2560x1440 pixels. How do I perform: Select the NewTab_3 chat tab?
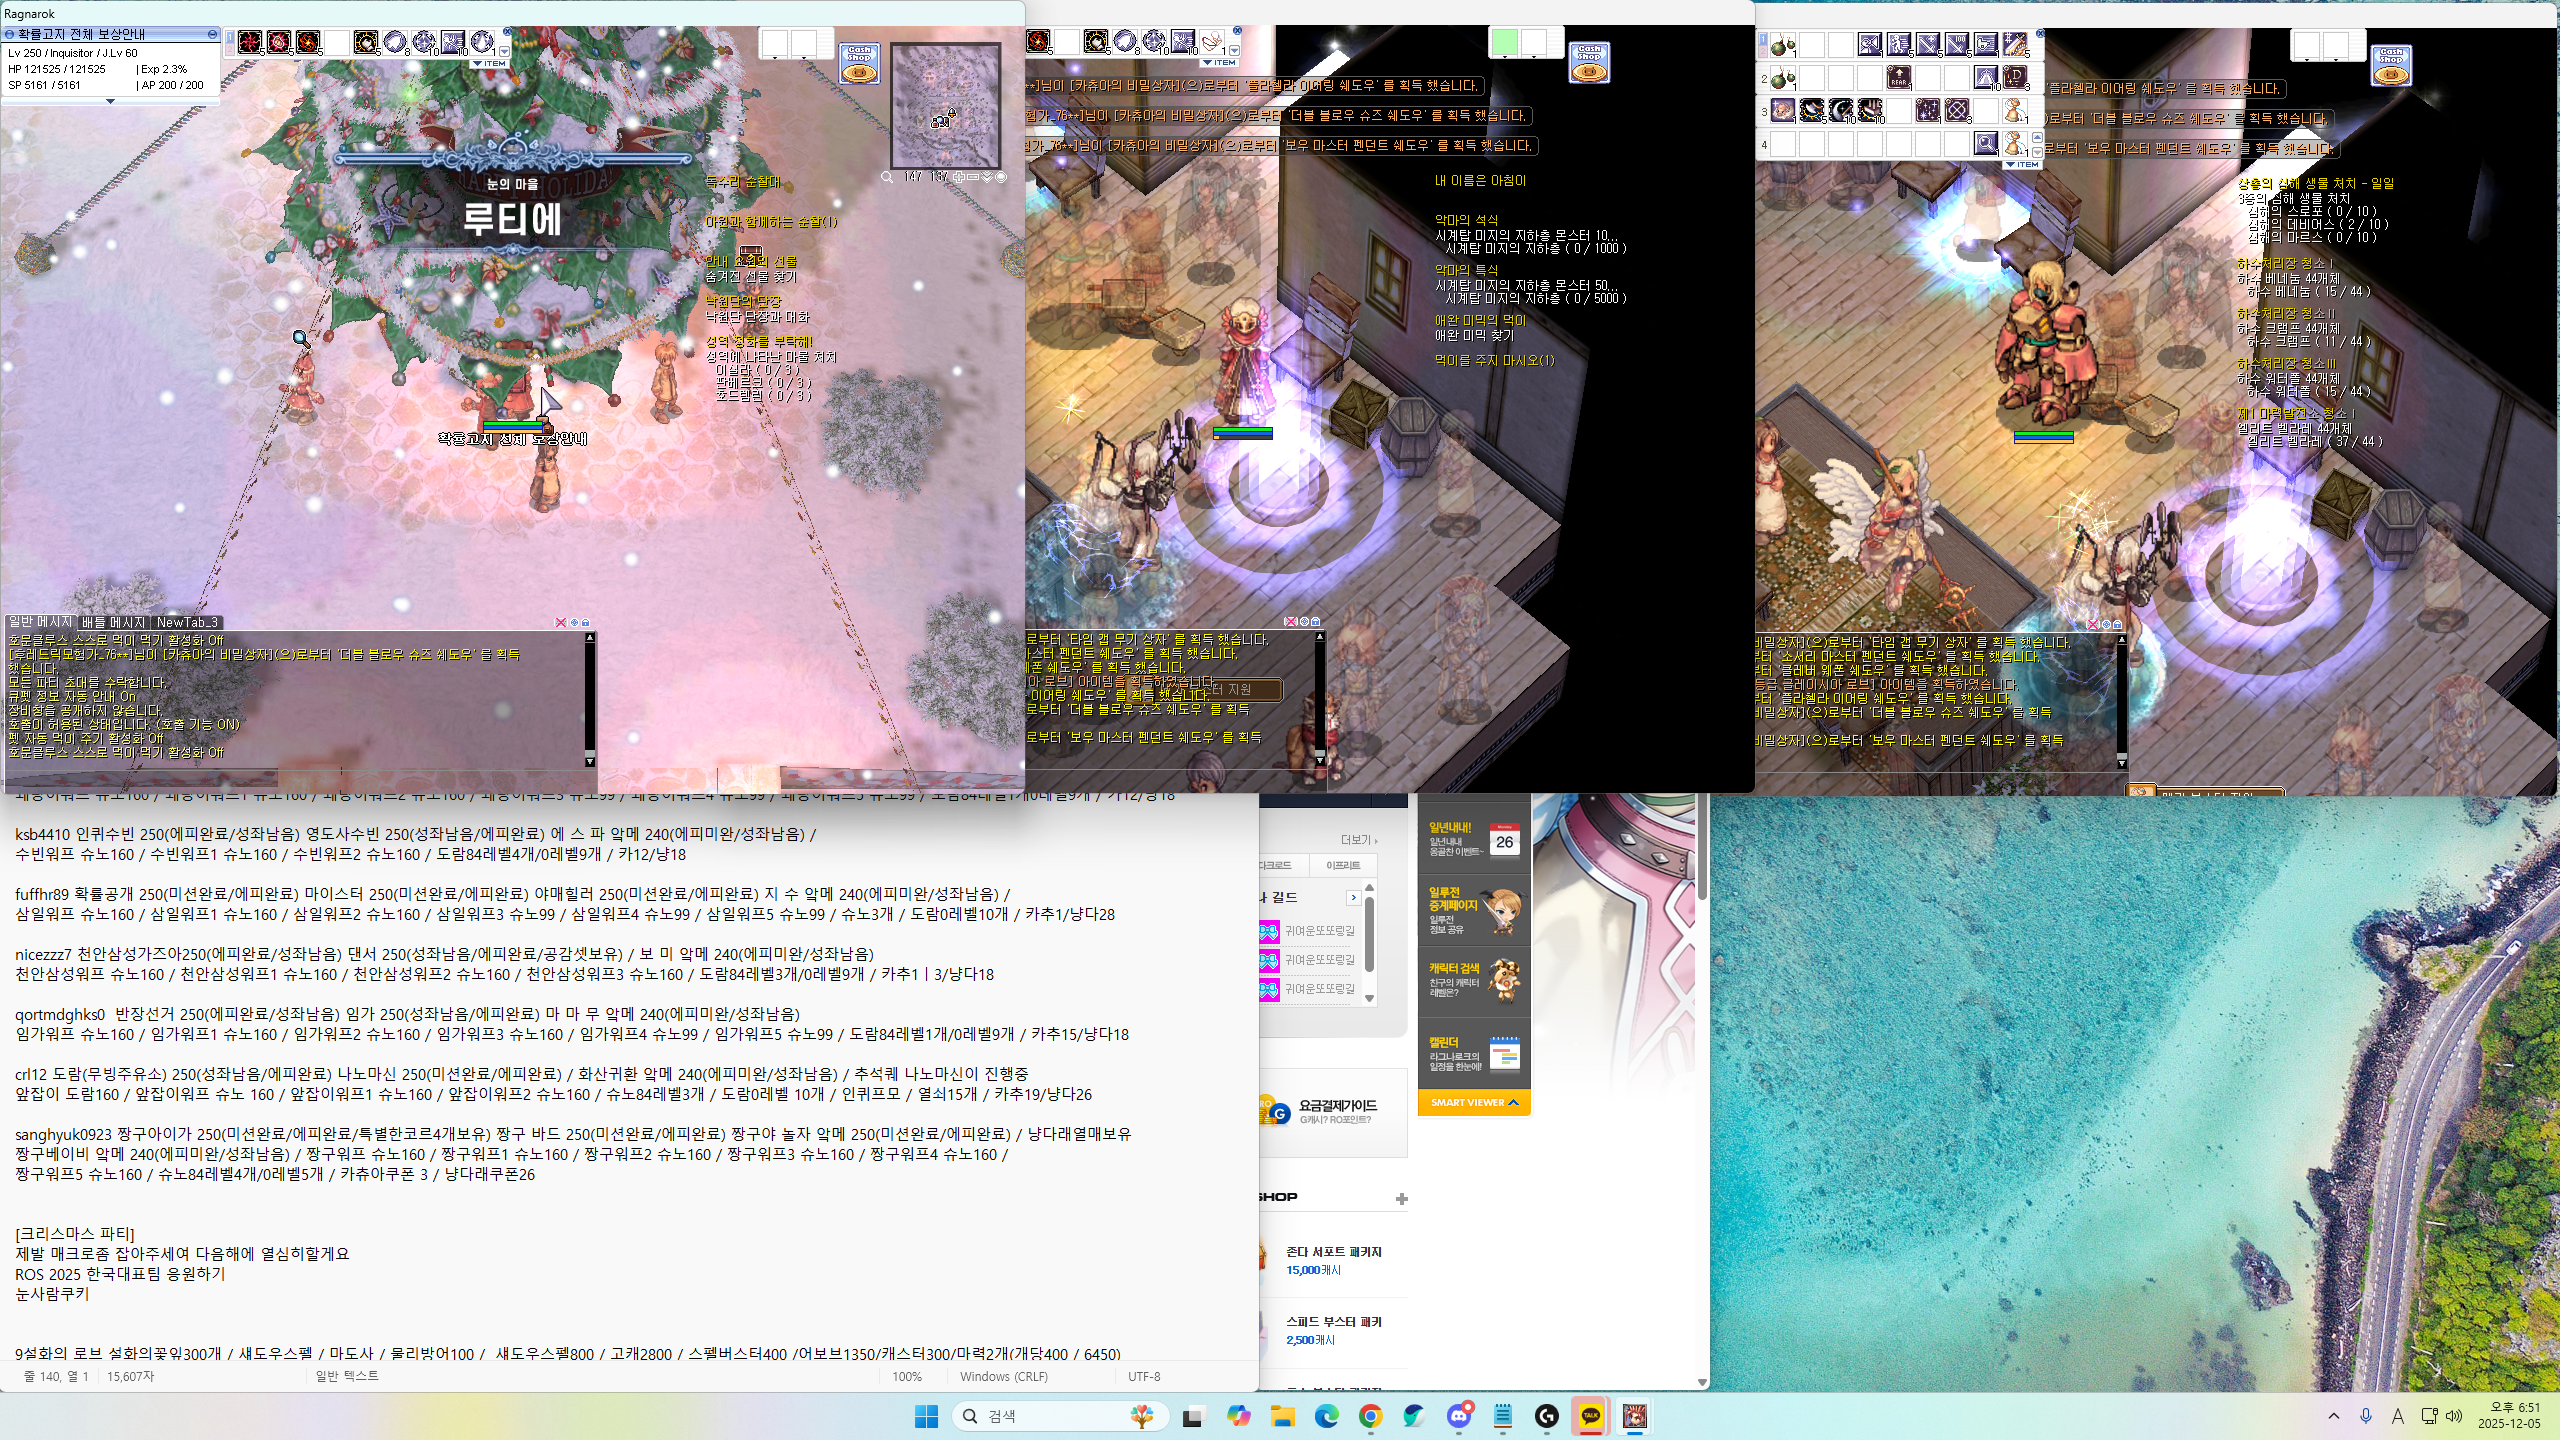point(187,622)
